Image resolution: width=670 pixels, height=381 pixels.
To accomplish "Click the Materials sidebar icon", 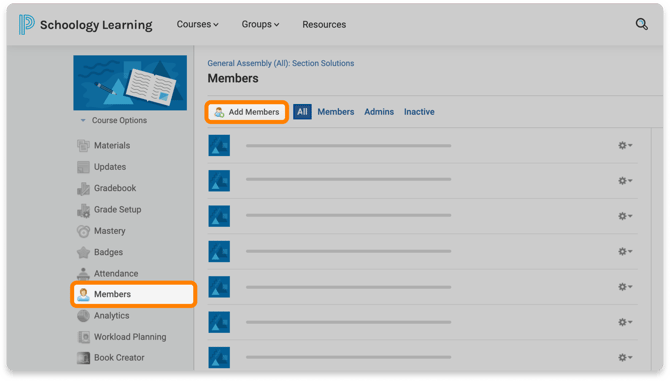I will 83,146.
